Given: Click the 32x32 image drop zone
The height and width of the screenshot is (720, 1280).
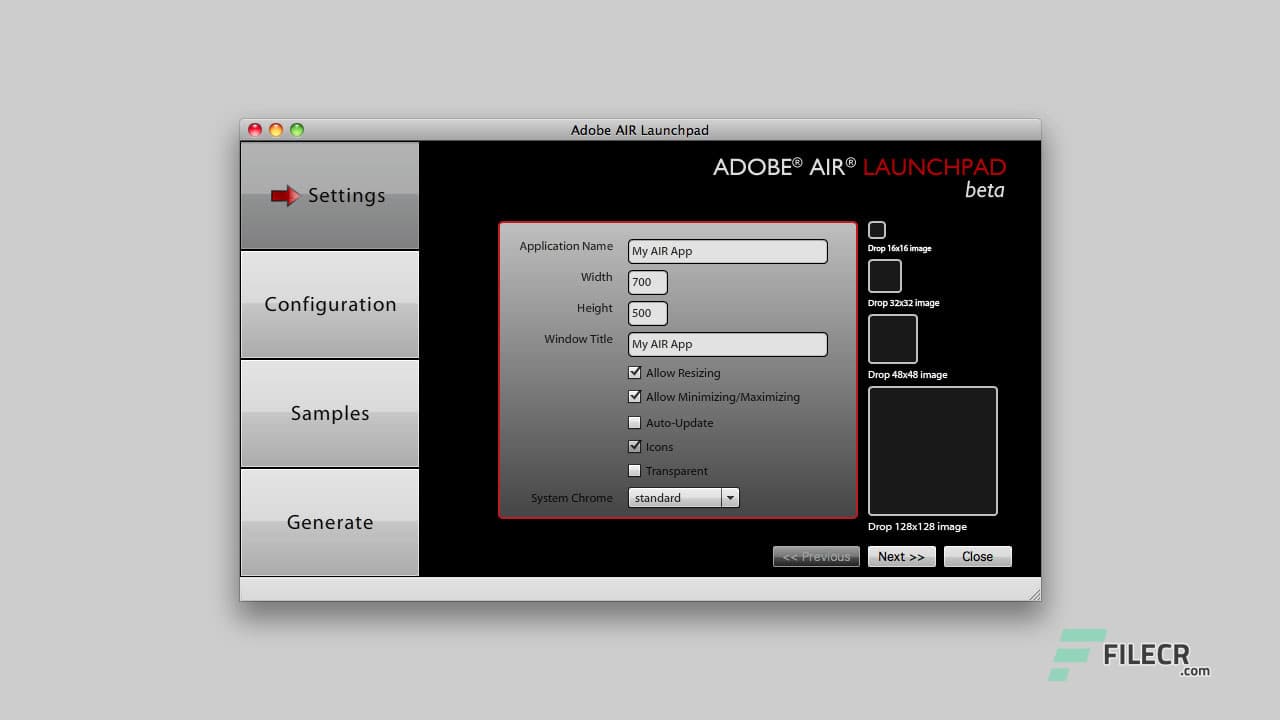Looking at the screenshot, I should click(x=884, y=275).
